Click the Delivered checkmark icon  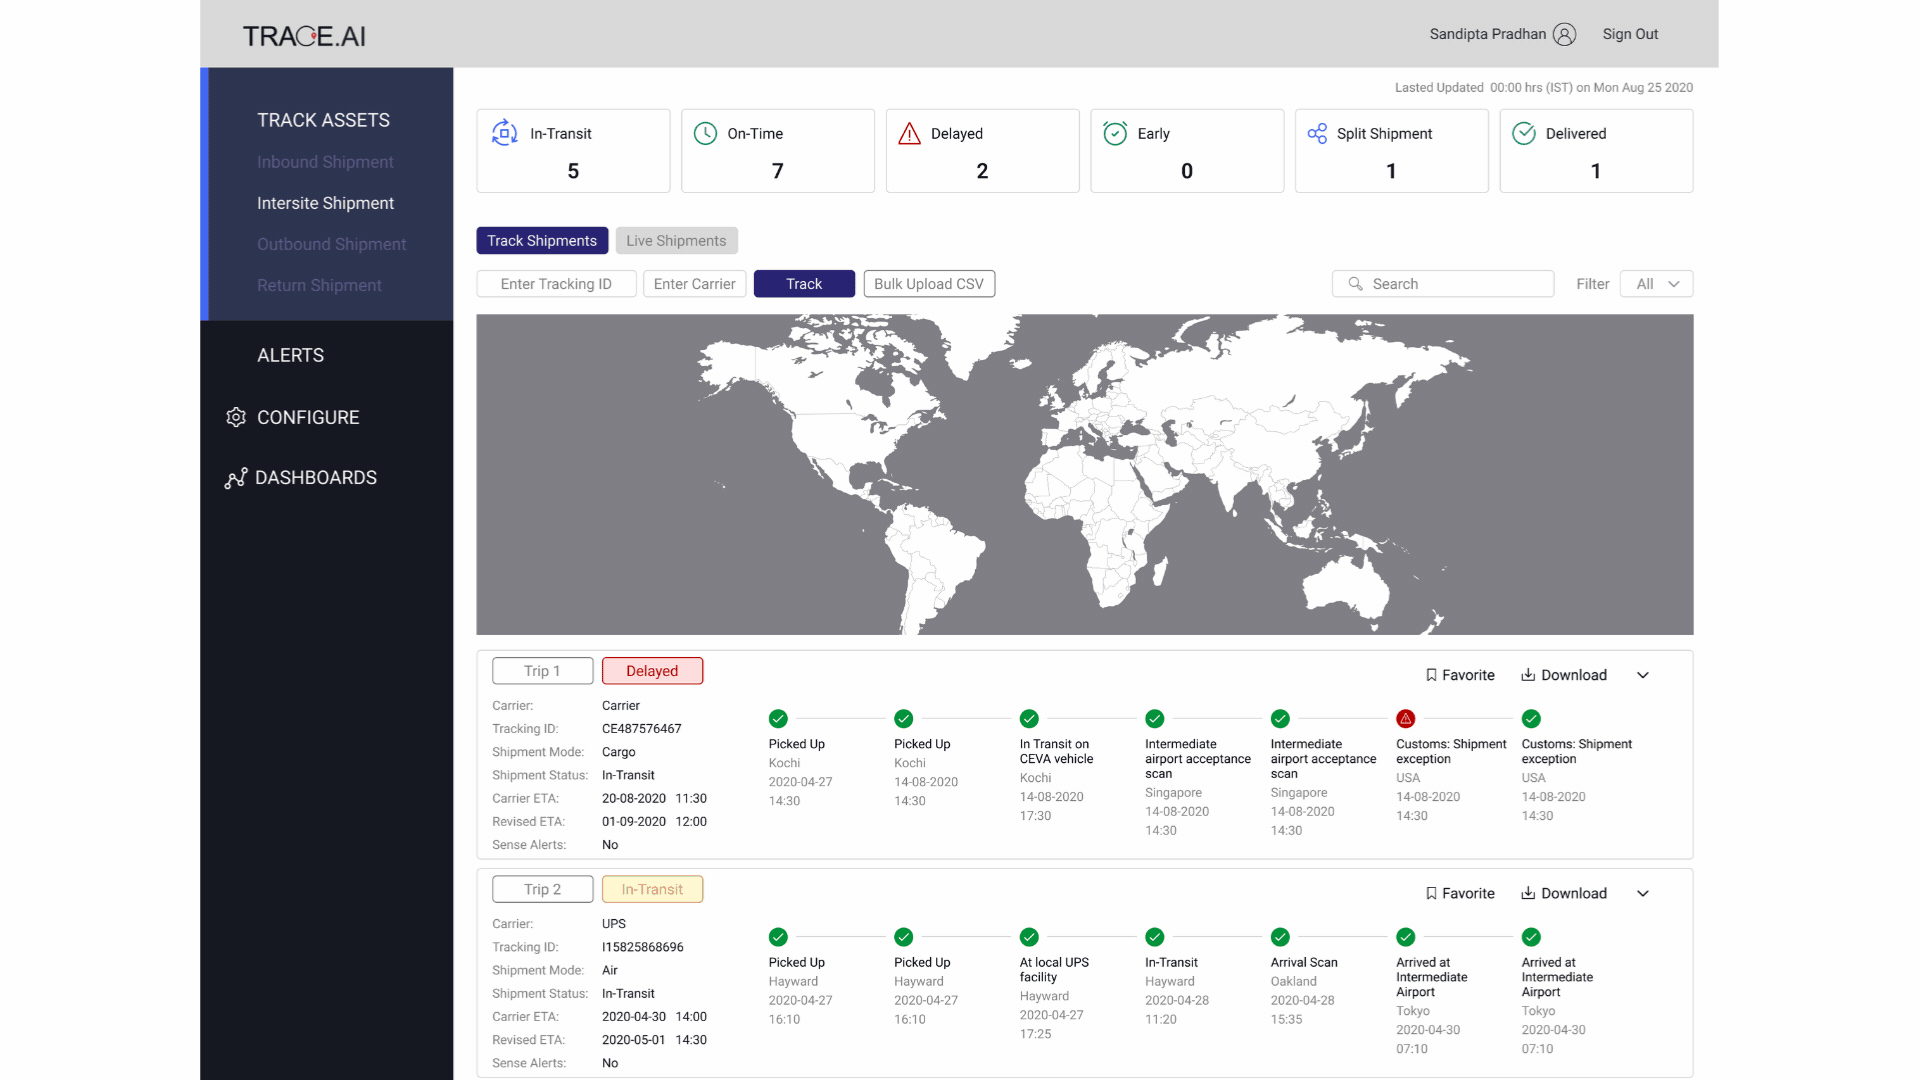click(1524, 133)
